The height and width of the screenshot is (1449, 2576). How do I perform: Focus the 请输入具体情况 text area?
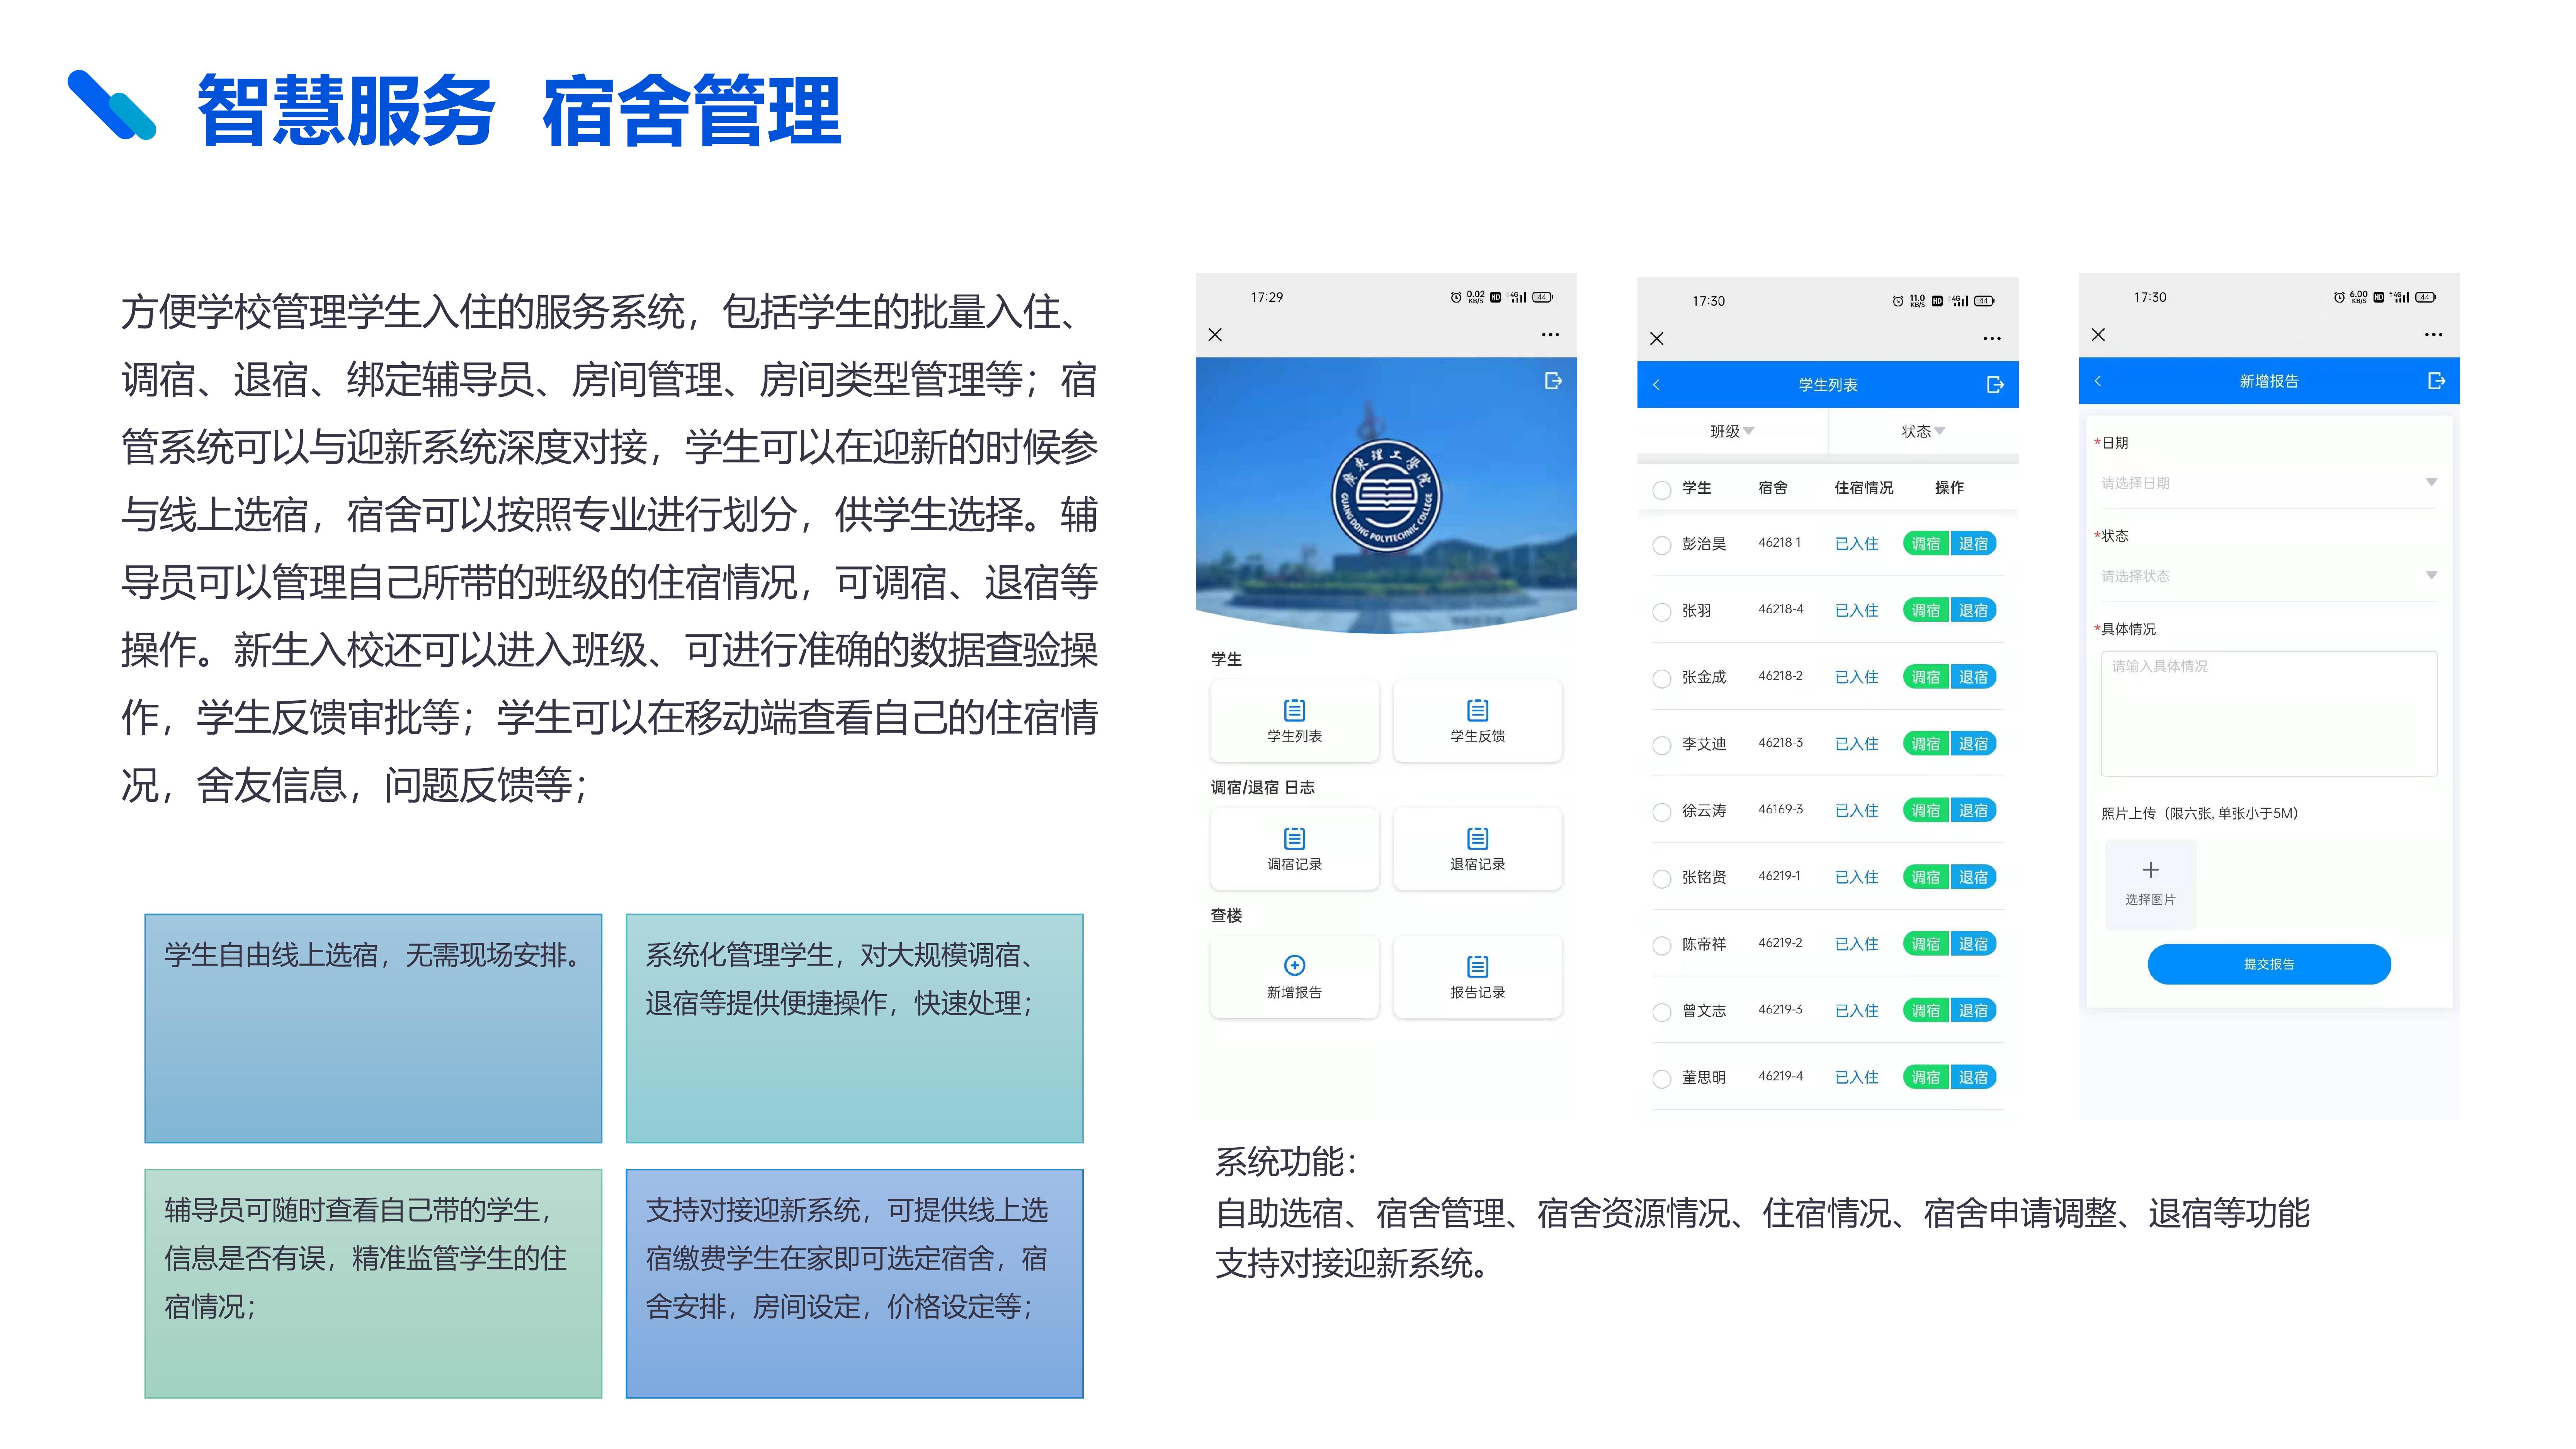coord(2268,714)
